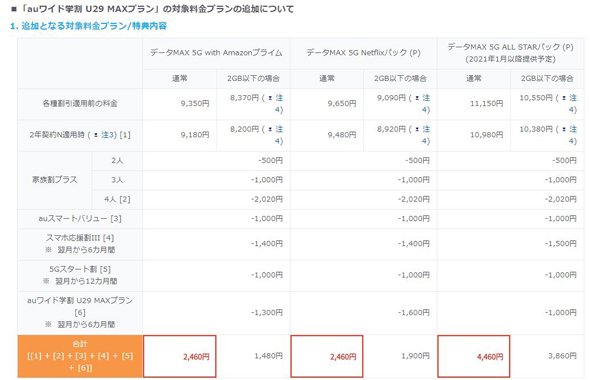Click the auスマートバリュー [3] row label
Screen dimensions: 590x380
tap(80, 219)
